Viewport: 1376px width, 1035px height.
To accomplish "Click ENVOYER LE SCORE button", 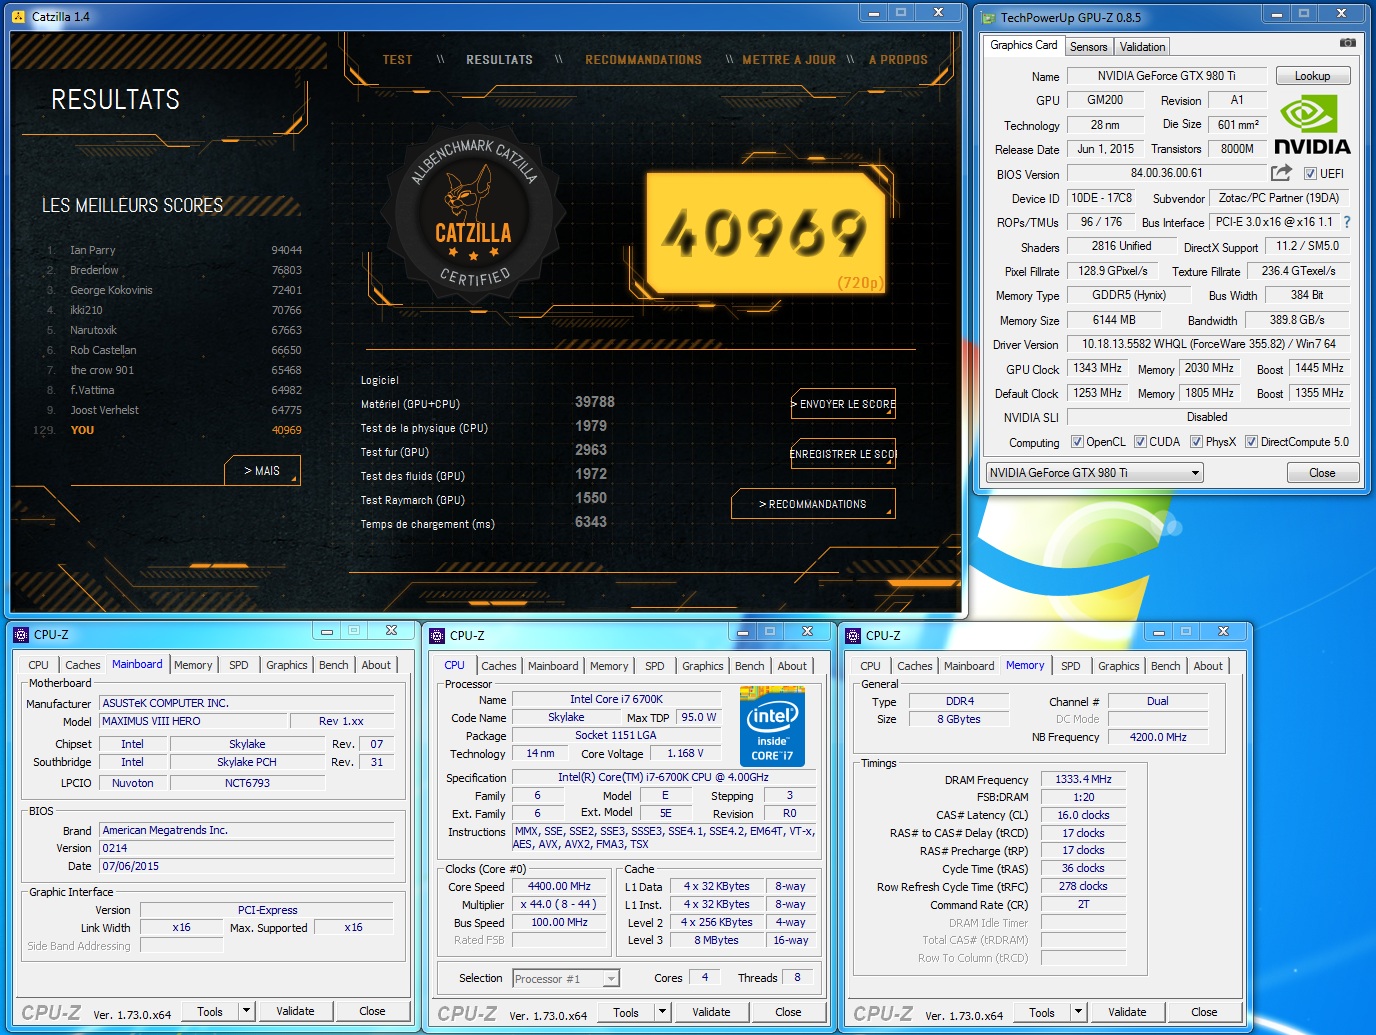I will pyautogui.click(x=843, y=404).
